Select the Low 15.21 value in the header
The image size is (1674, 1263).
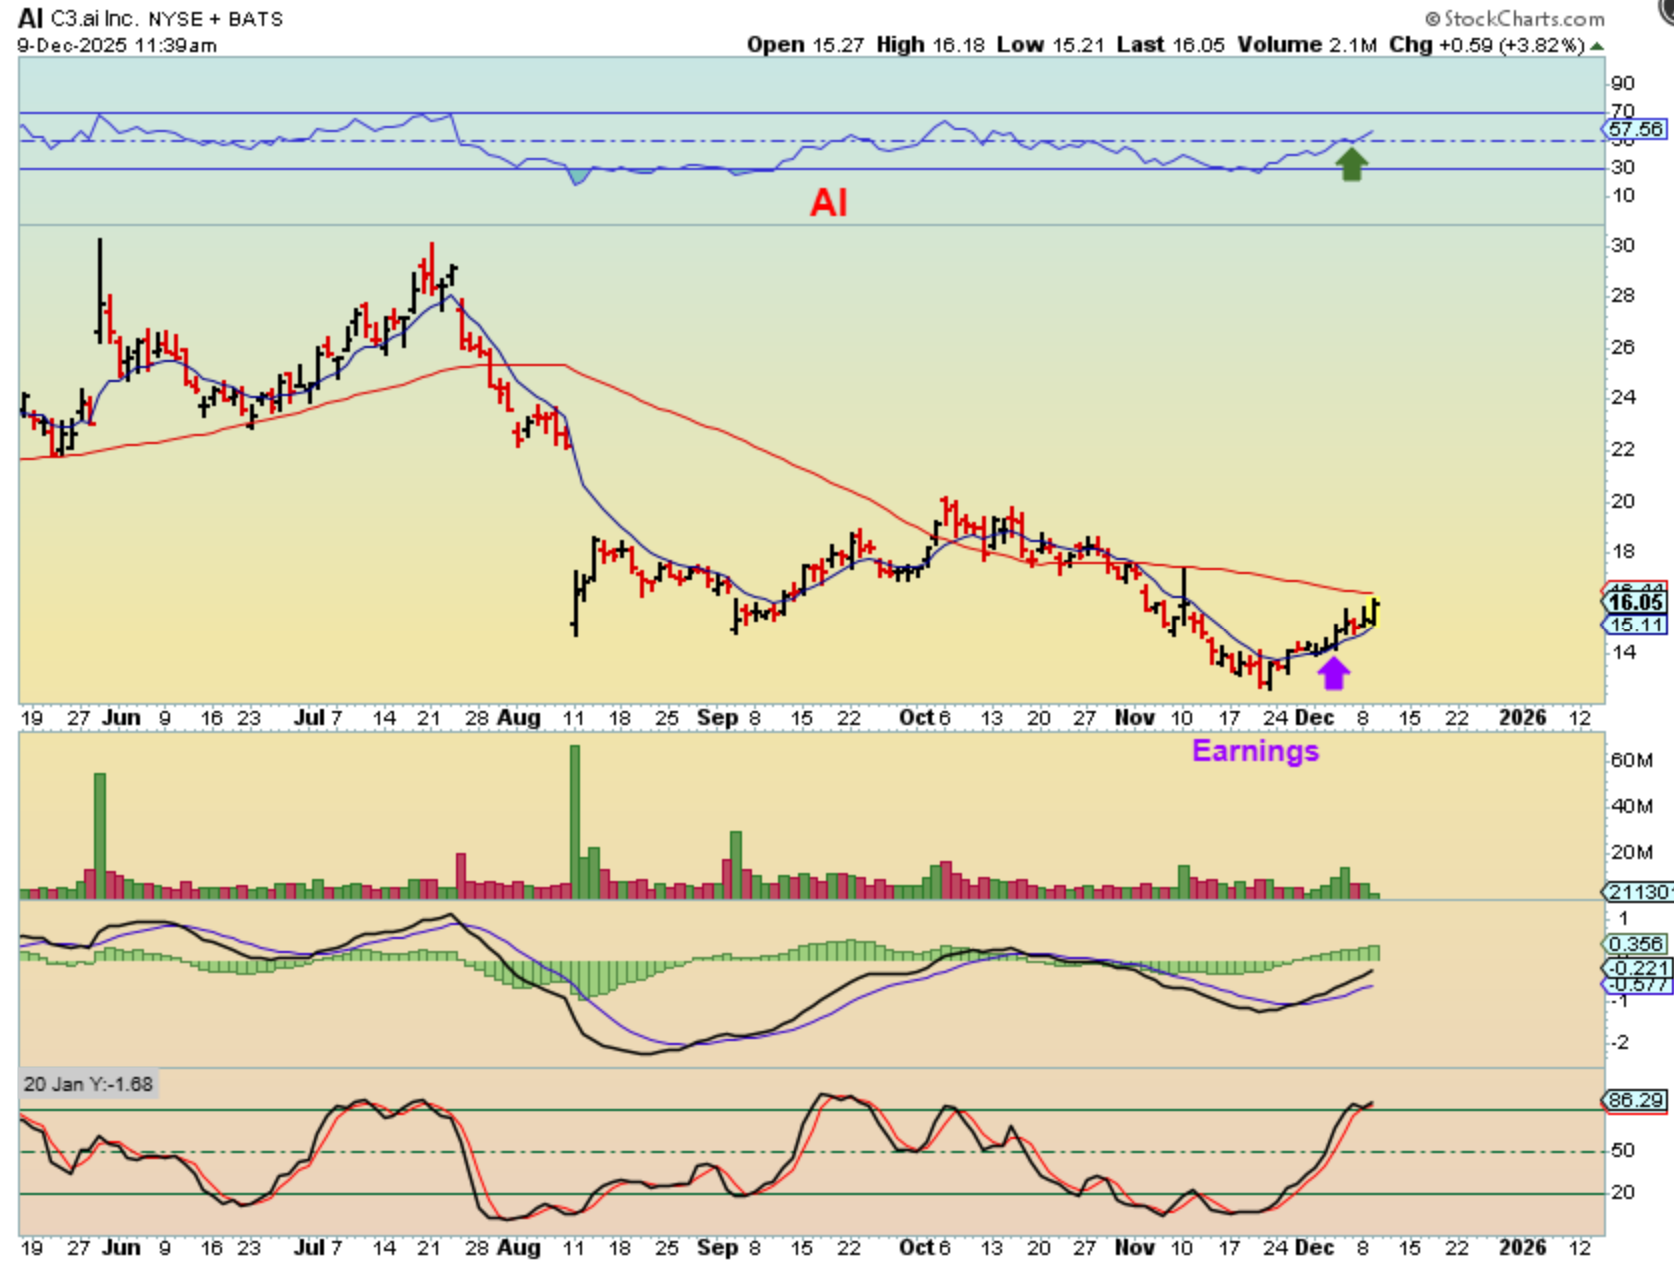click(1050, 45)
